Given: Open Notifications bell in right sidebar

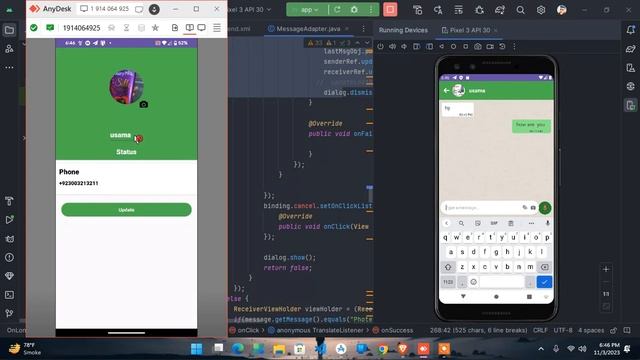Looking at the screenshot, I should coord(631,29).
